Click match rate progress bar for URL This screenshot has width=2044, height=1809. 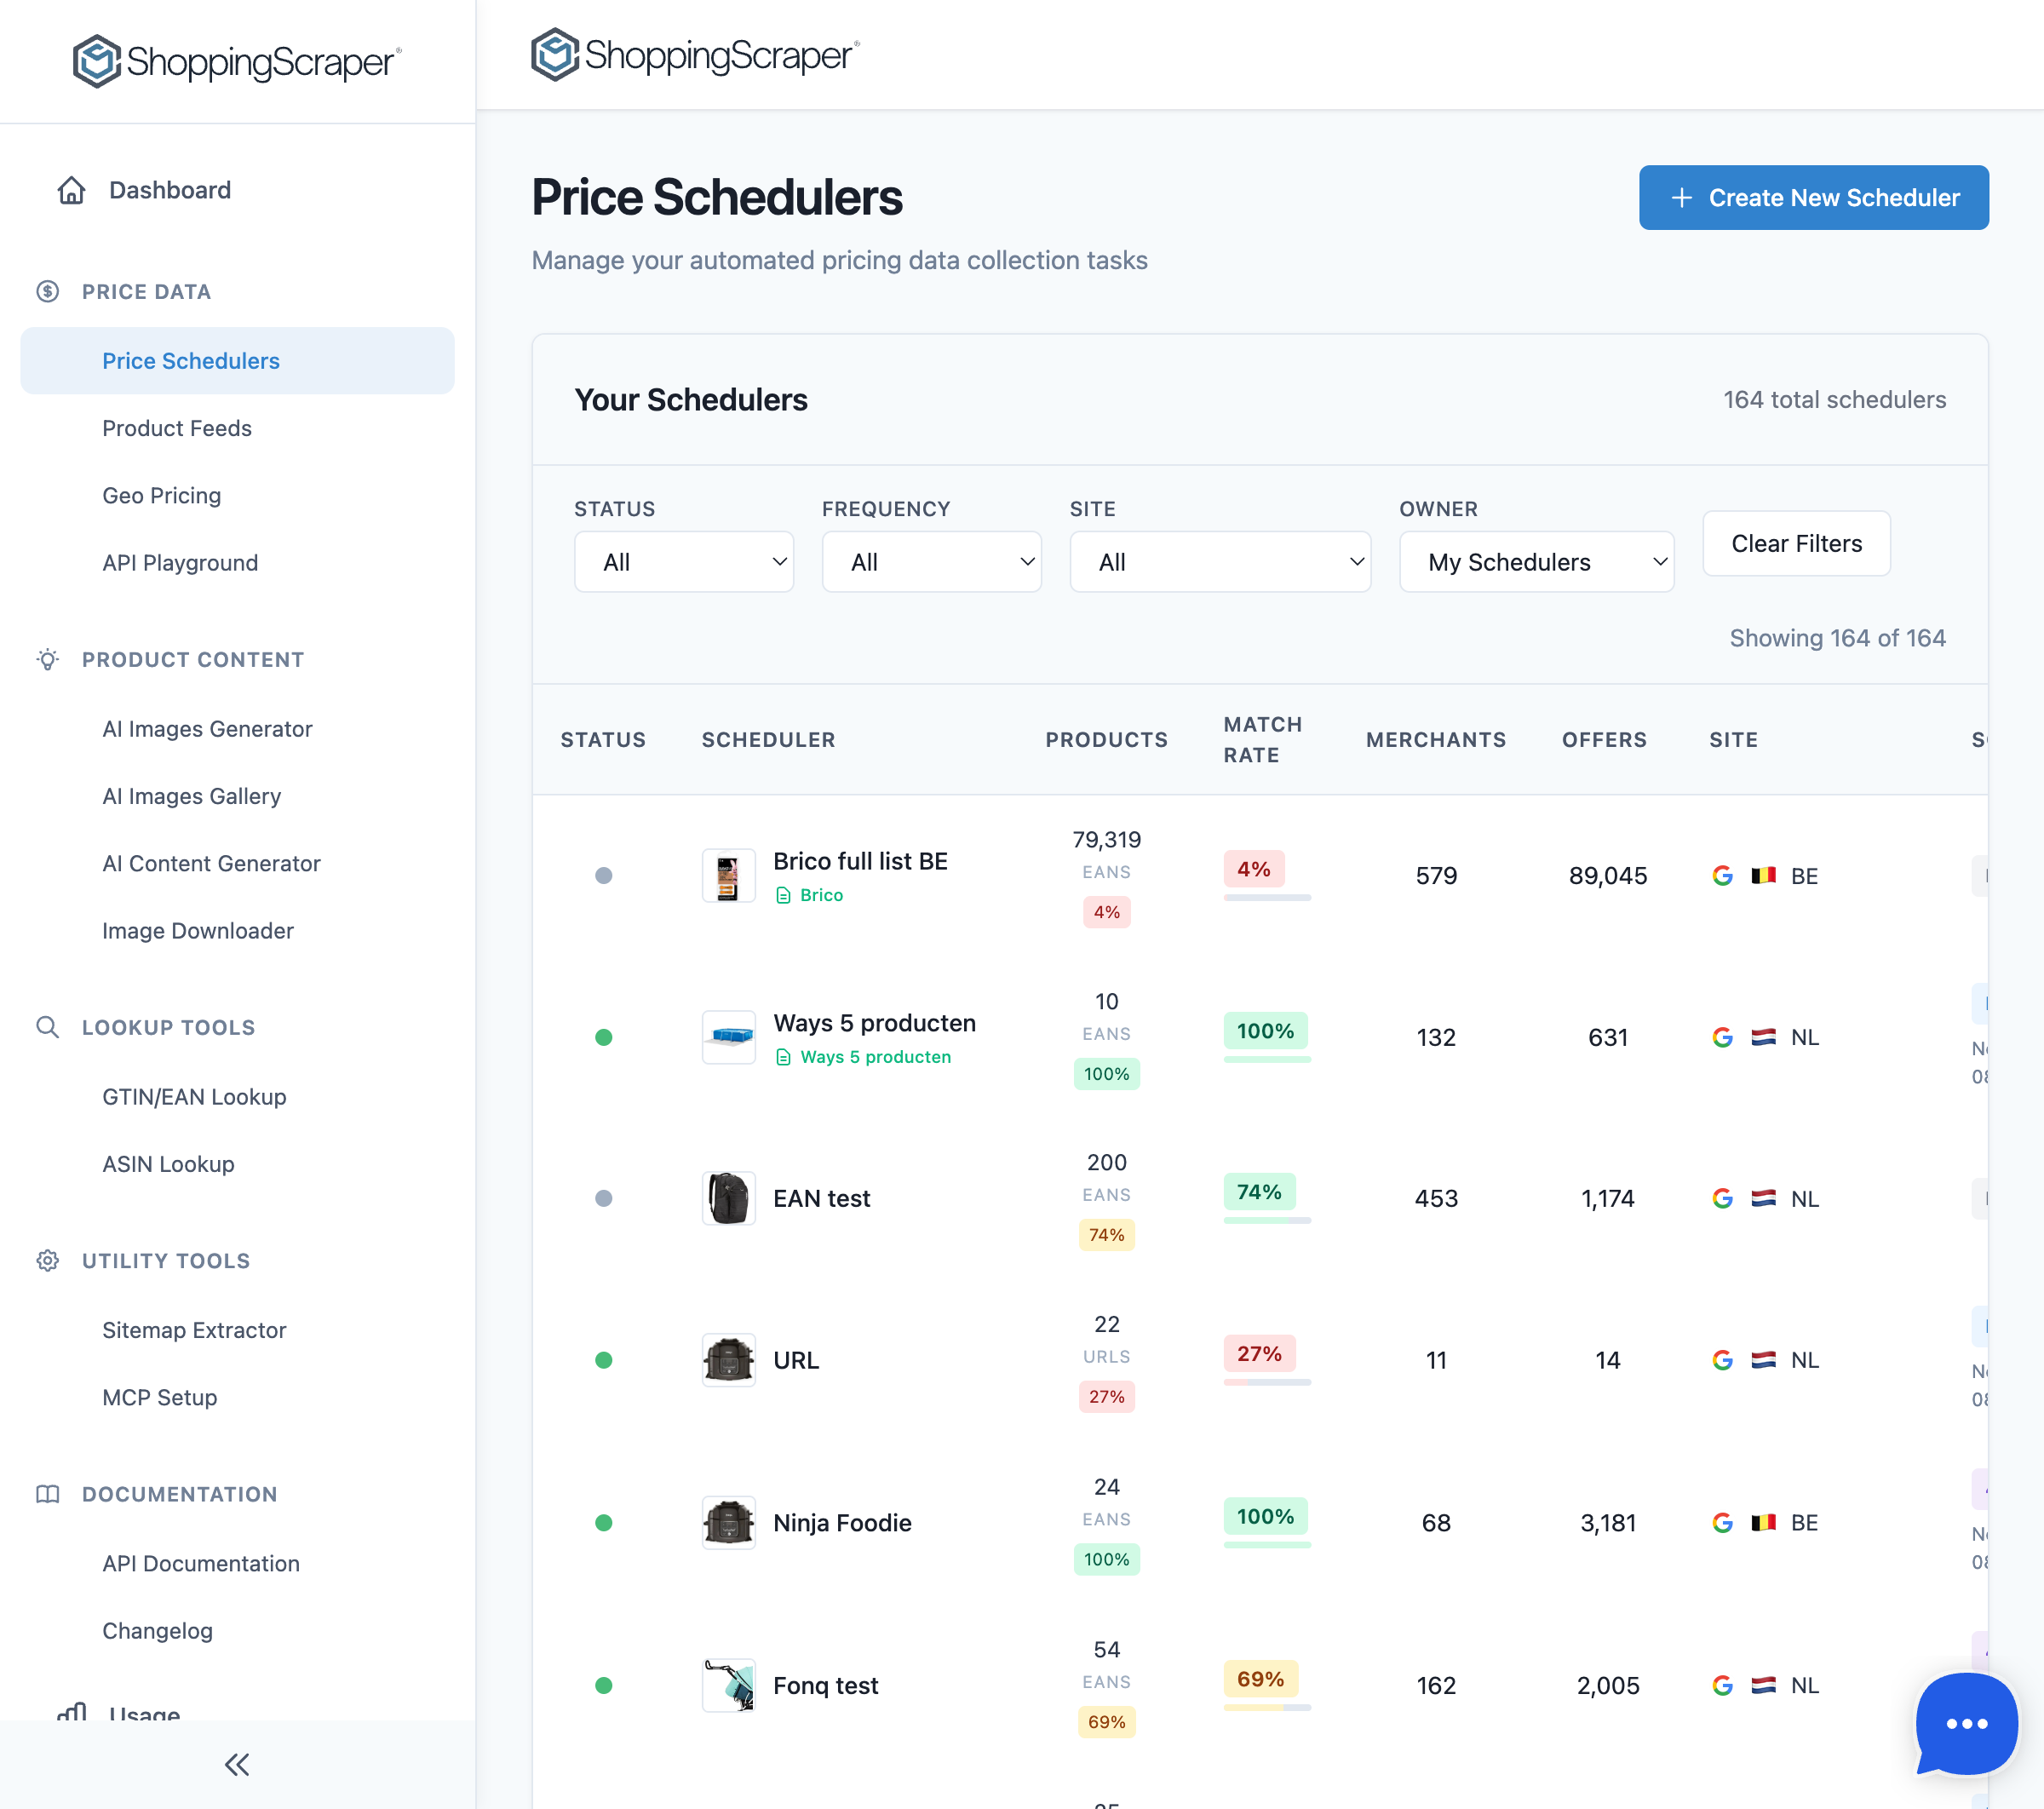(x=1266, y=1382)
